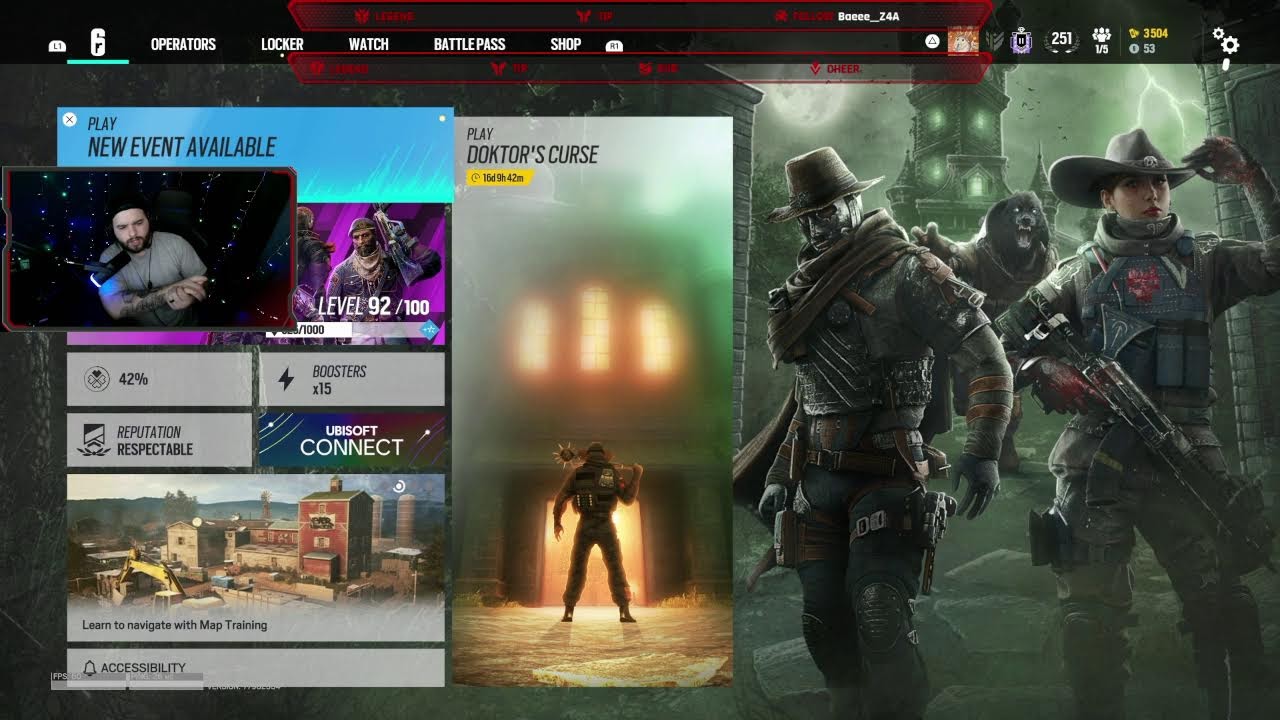View the purple rank emblem
1280x720 pixels.
click(1019, 41)
